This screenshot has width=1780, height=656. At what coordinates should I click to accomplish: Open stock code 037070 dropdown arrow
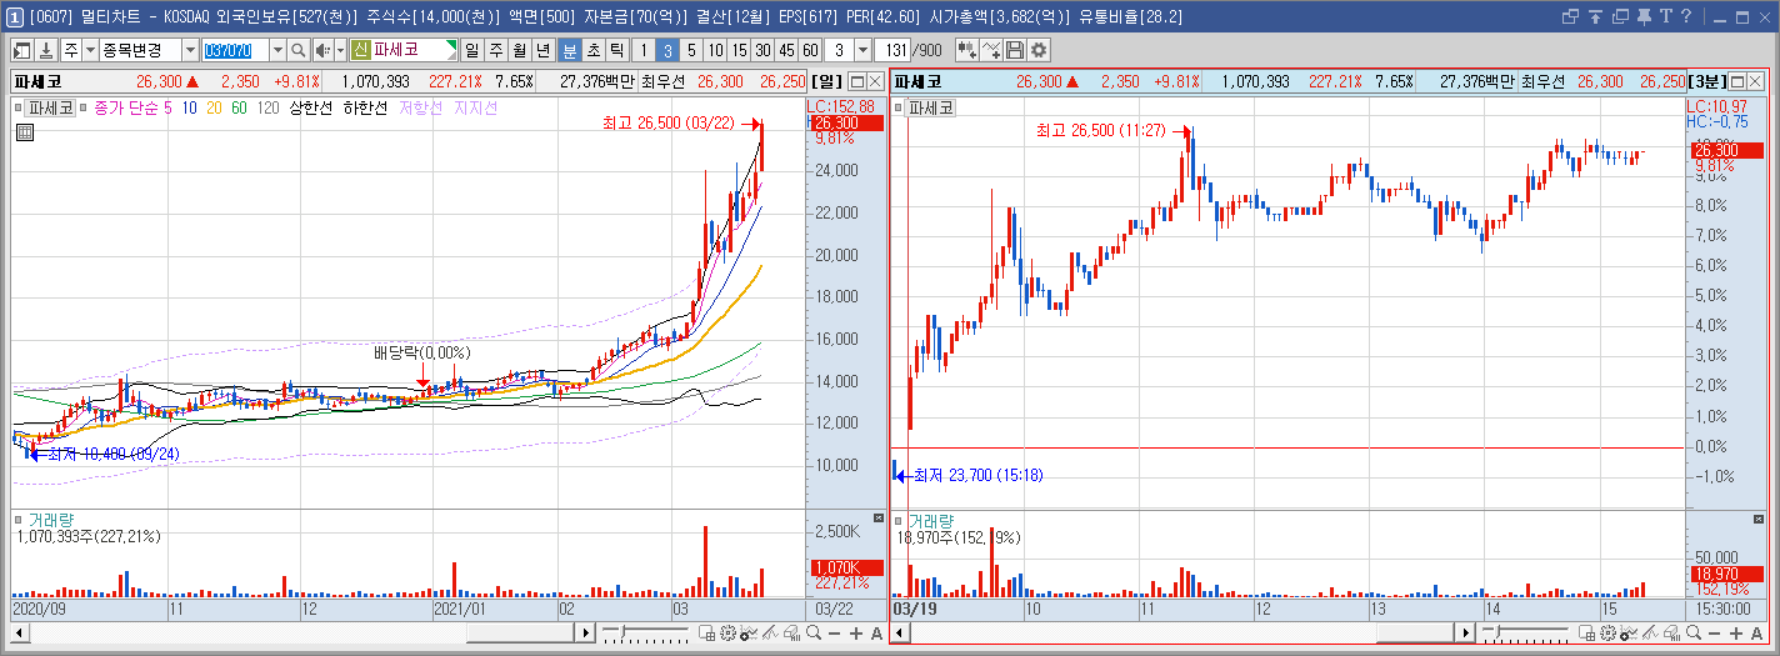(x=277, y=50)
